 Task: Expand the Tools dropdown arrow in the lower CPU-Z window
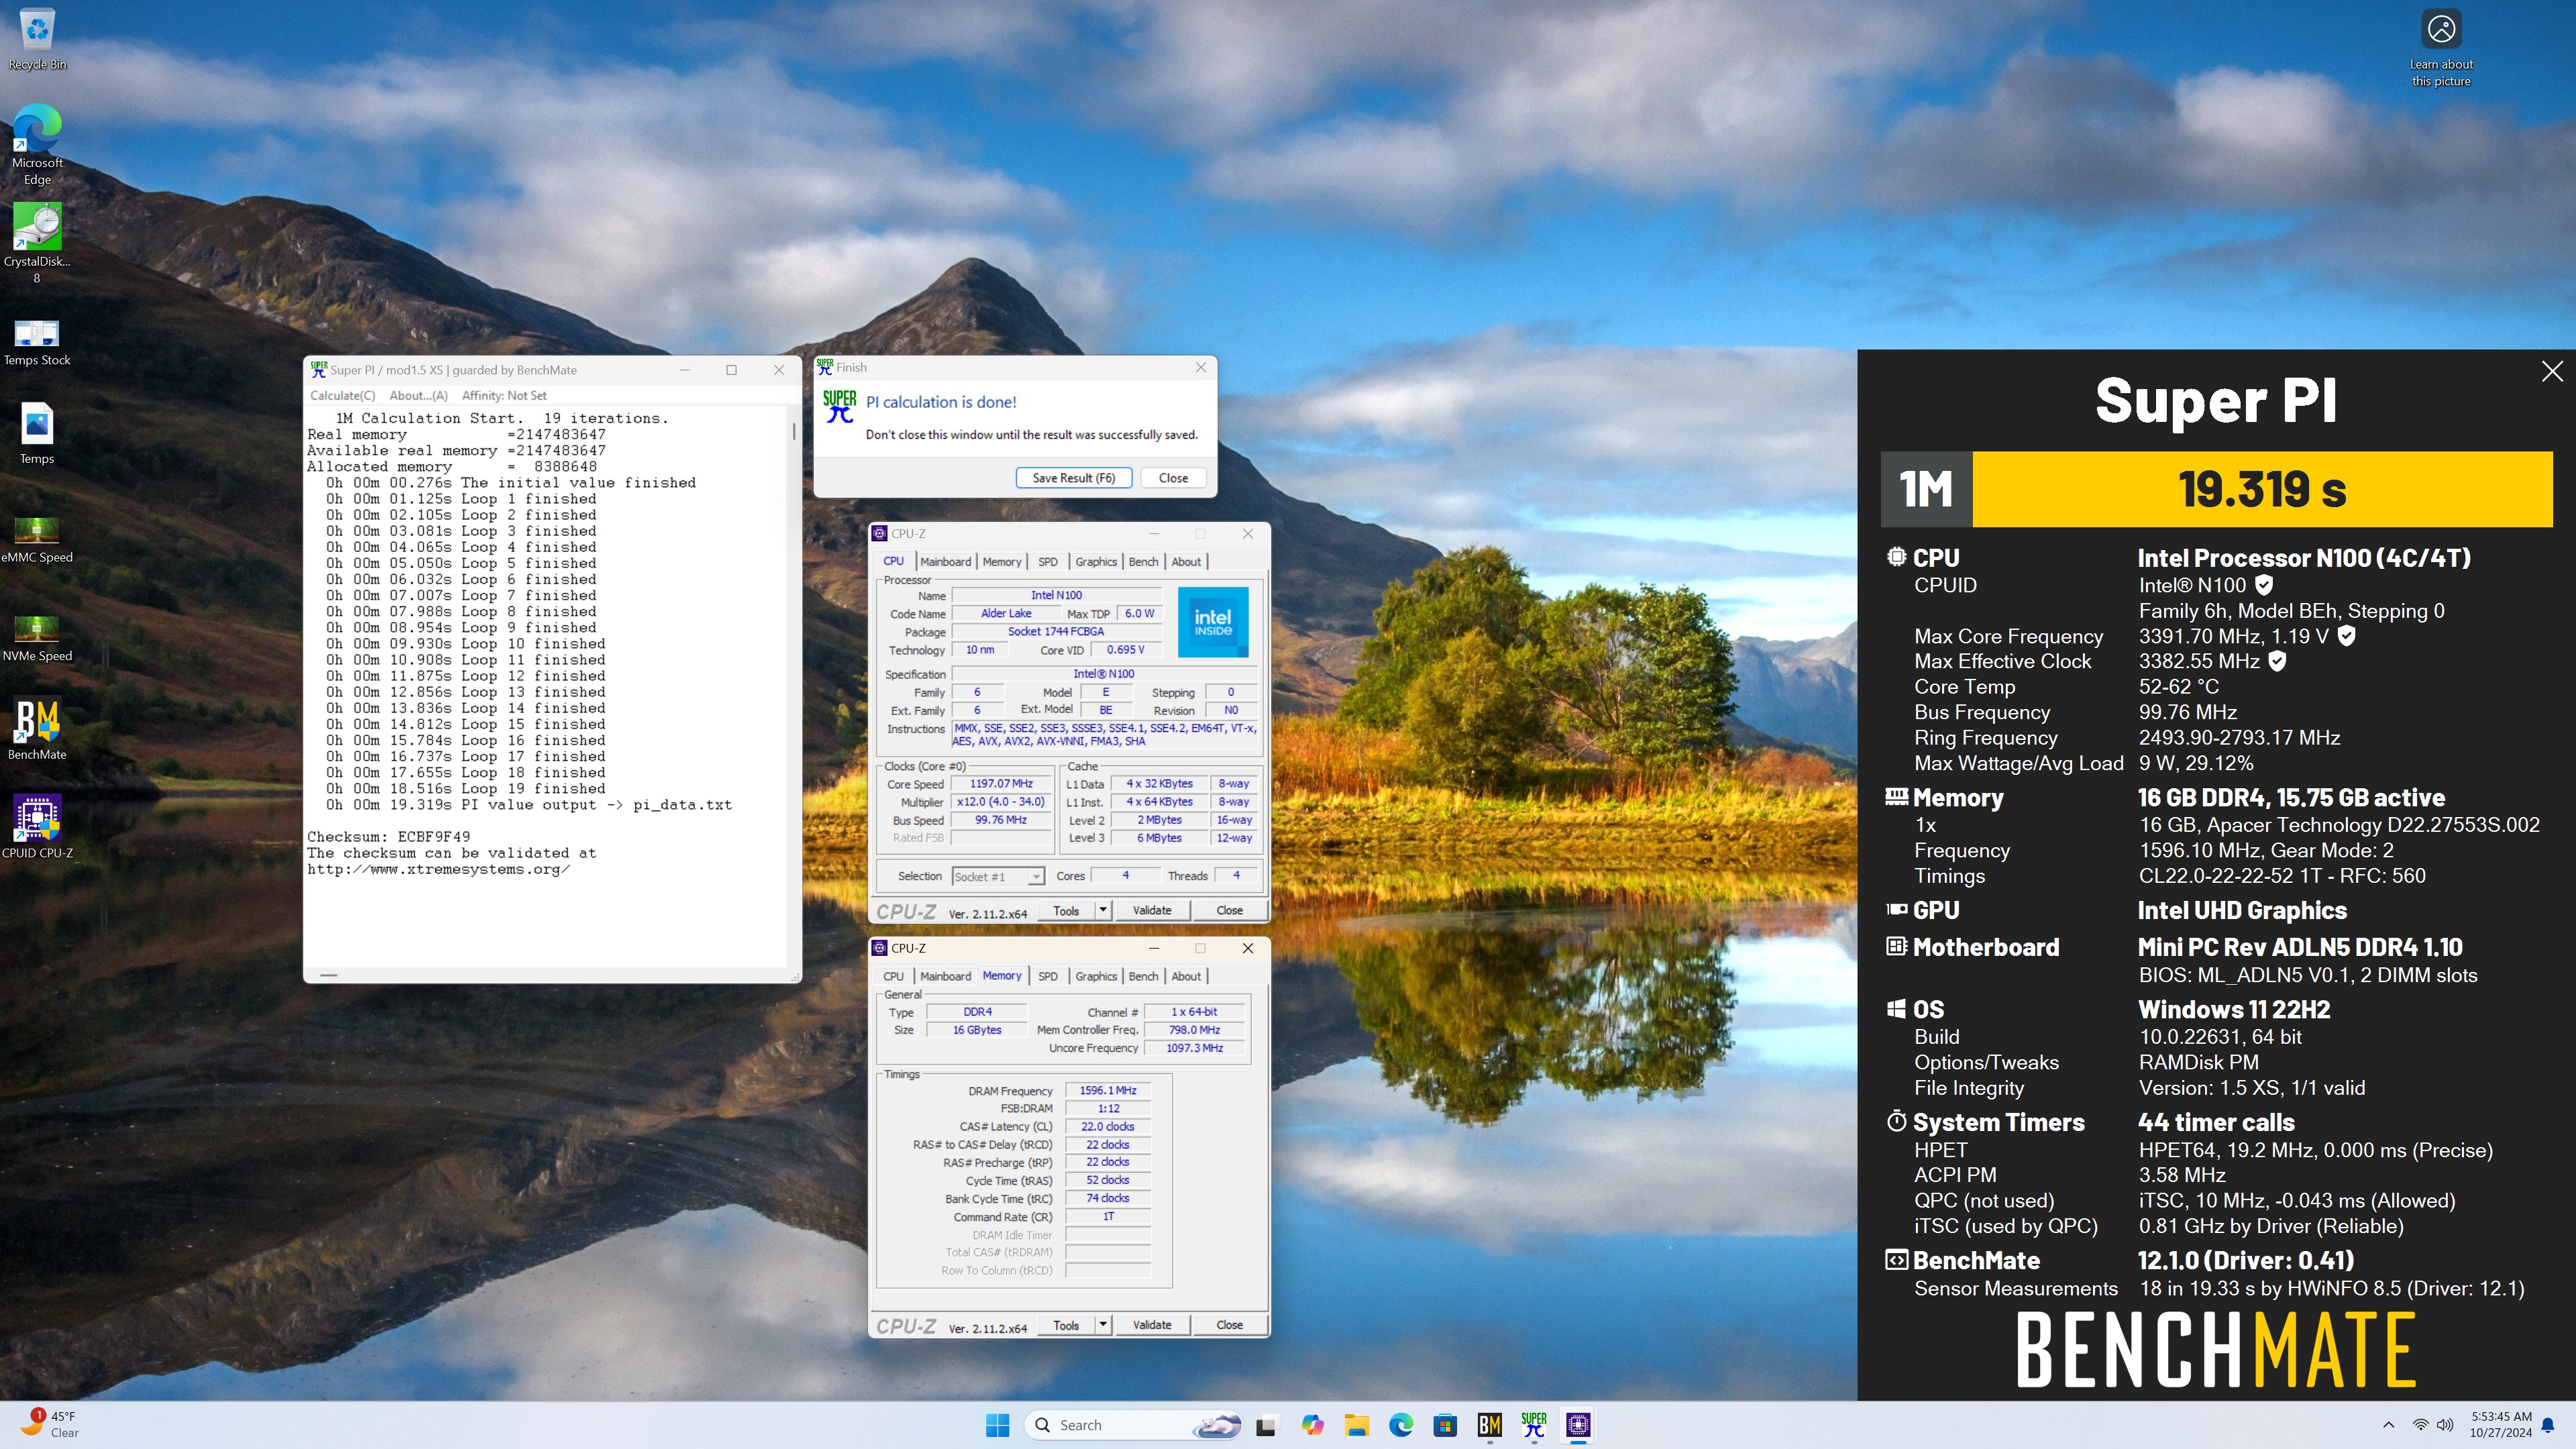(x=1103, y=1326)
